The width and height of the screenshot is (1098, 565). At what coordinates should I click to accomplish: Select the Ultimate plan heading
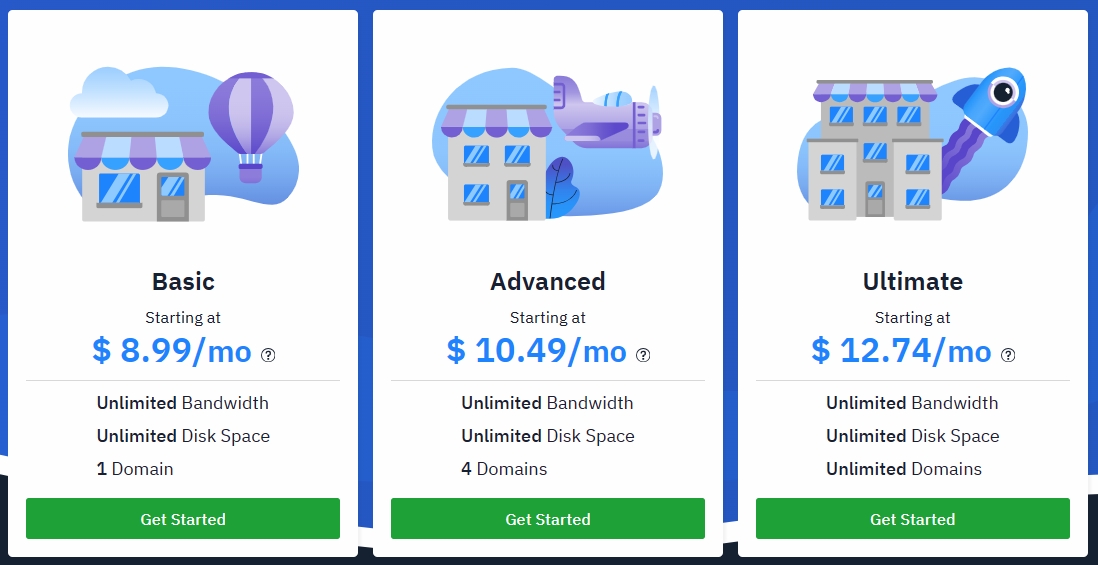912,281
